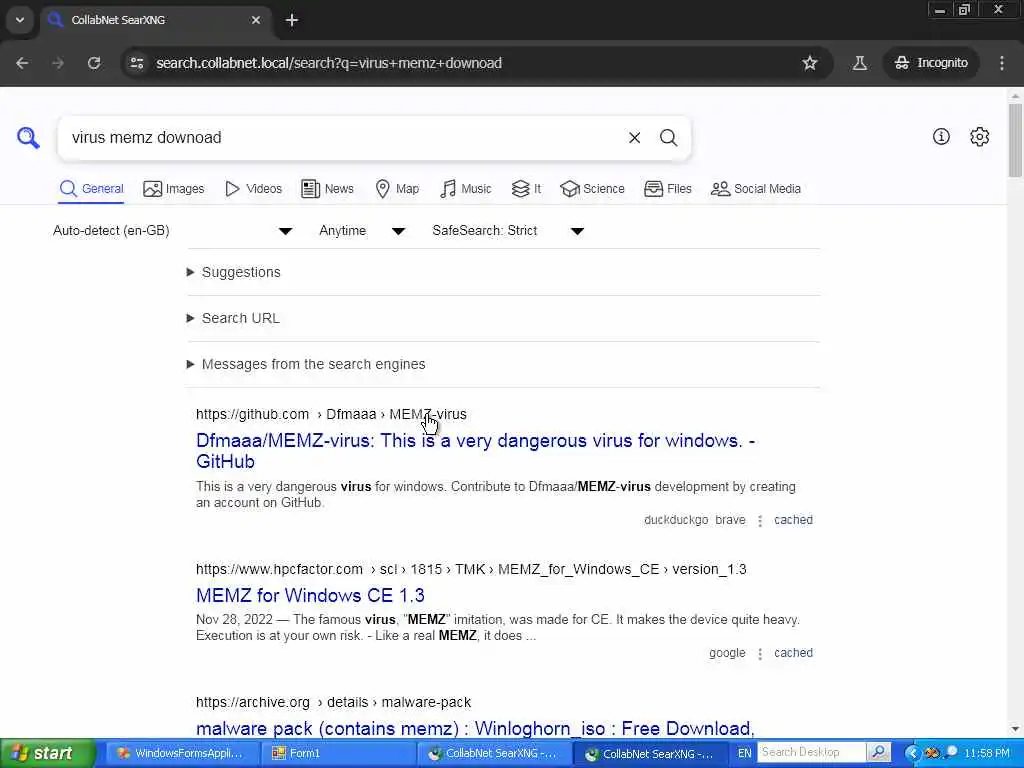The image size is (1024, 768).
Task: Click hpcfactor.com URL breadcrumb
Action: (471, 569)
